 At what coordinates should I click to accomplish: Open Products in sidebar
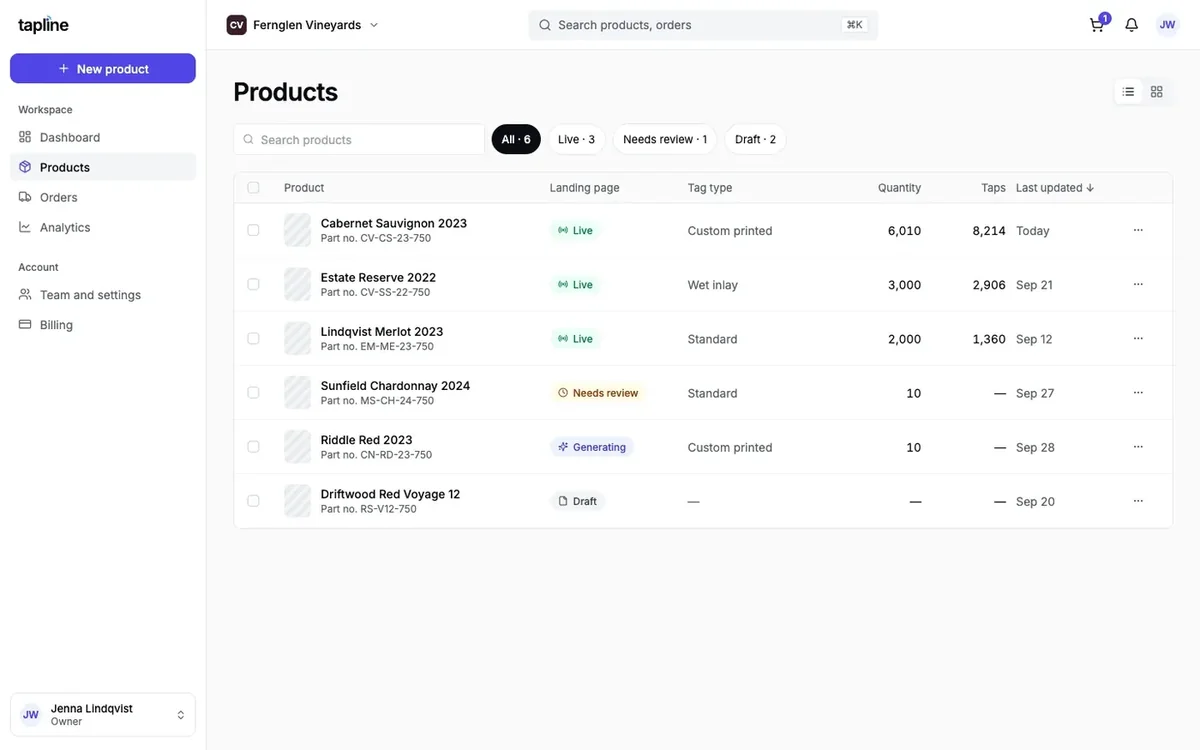103,167
